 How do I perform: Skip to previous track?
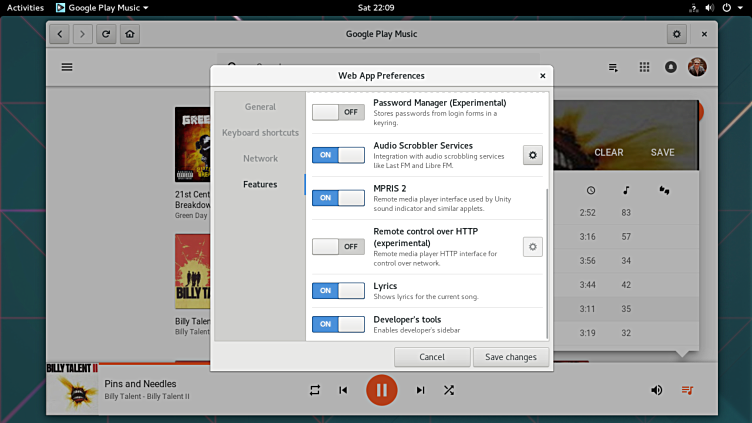tap(343, 390)
